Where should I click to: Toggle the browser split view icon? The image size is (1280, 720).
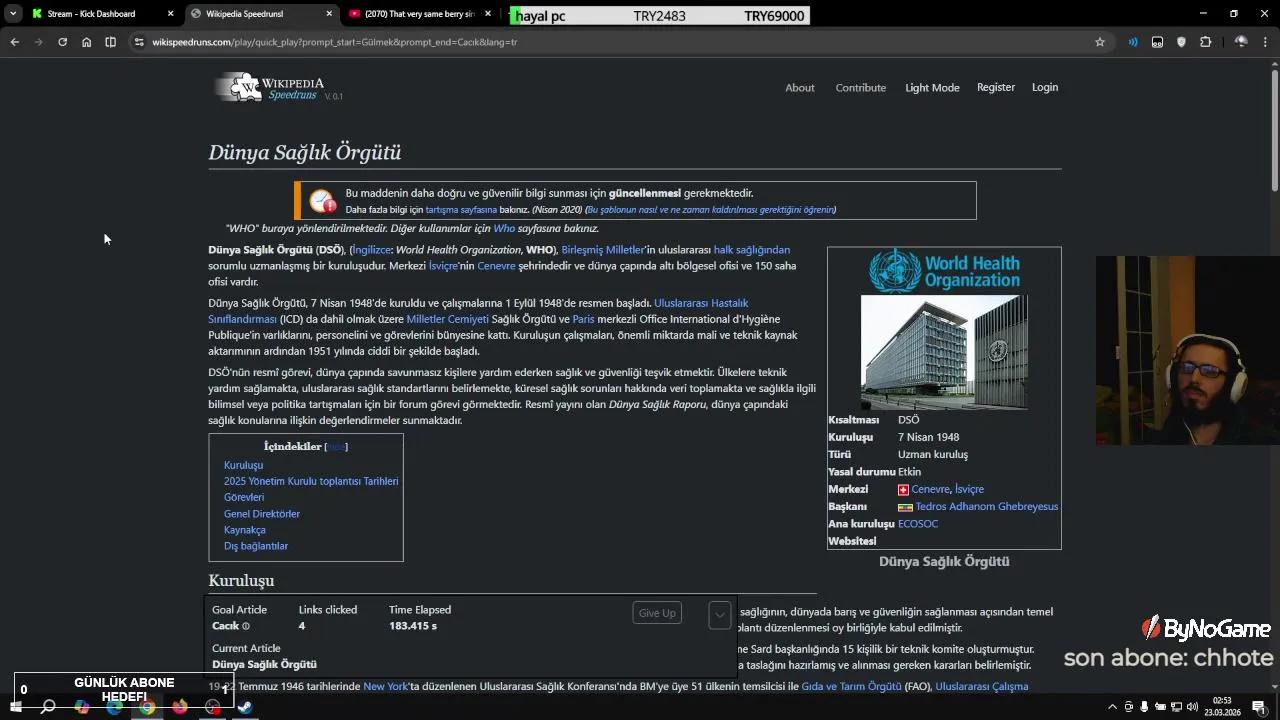point(110,42)
